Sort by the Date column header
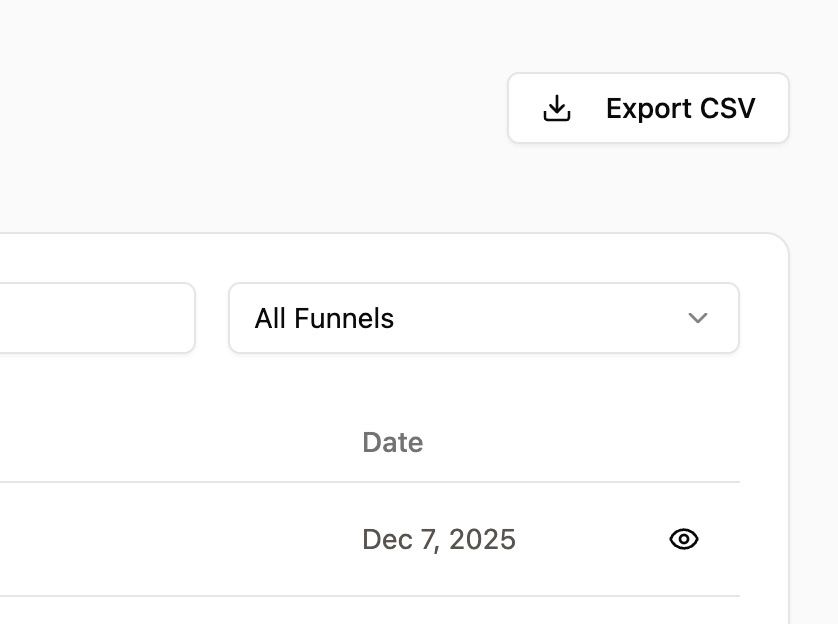The width and height of the screenshot is (838, 624). [x=393, y=442]
